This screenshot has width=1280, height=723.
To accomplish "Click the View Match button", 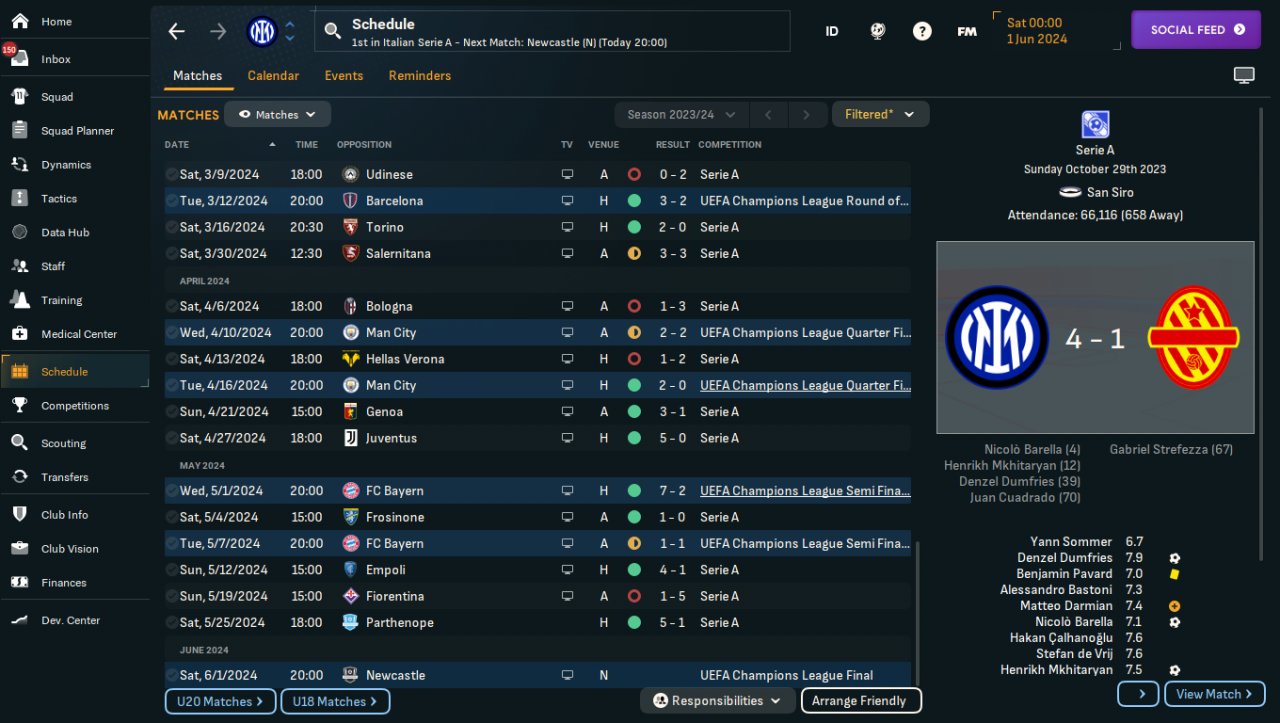I will click(1215, 694).
